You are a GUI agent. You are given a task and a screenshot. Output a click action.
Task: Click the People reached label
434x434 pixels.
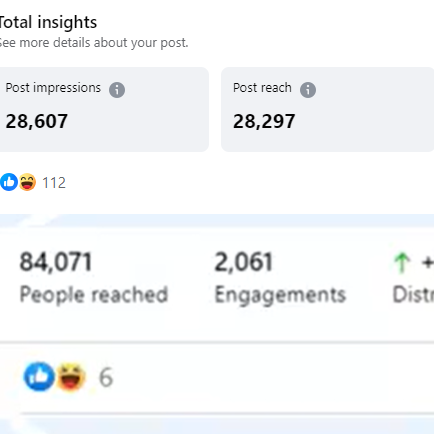[x=94, y=295]
